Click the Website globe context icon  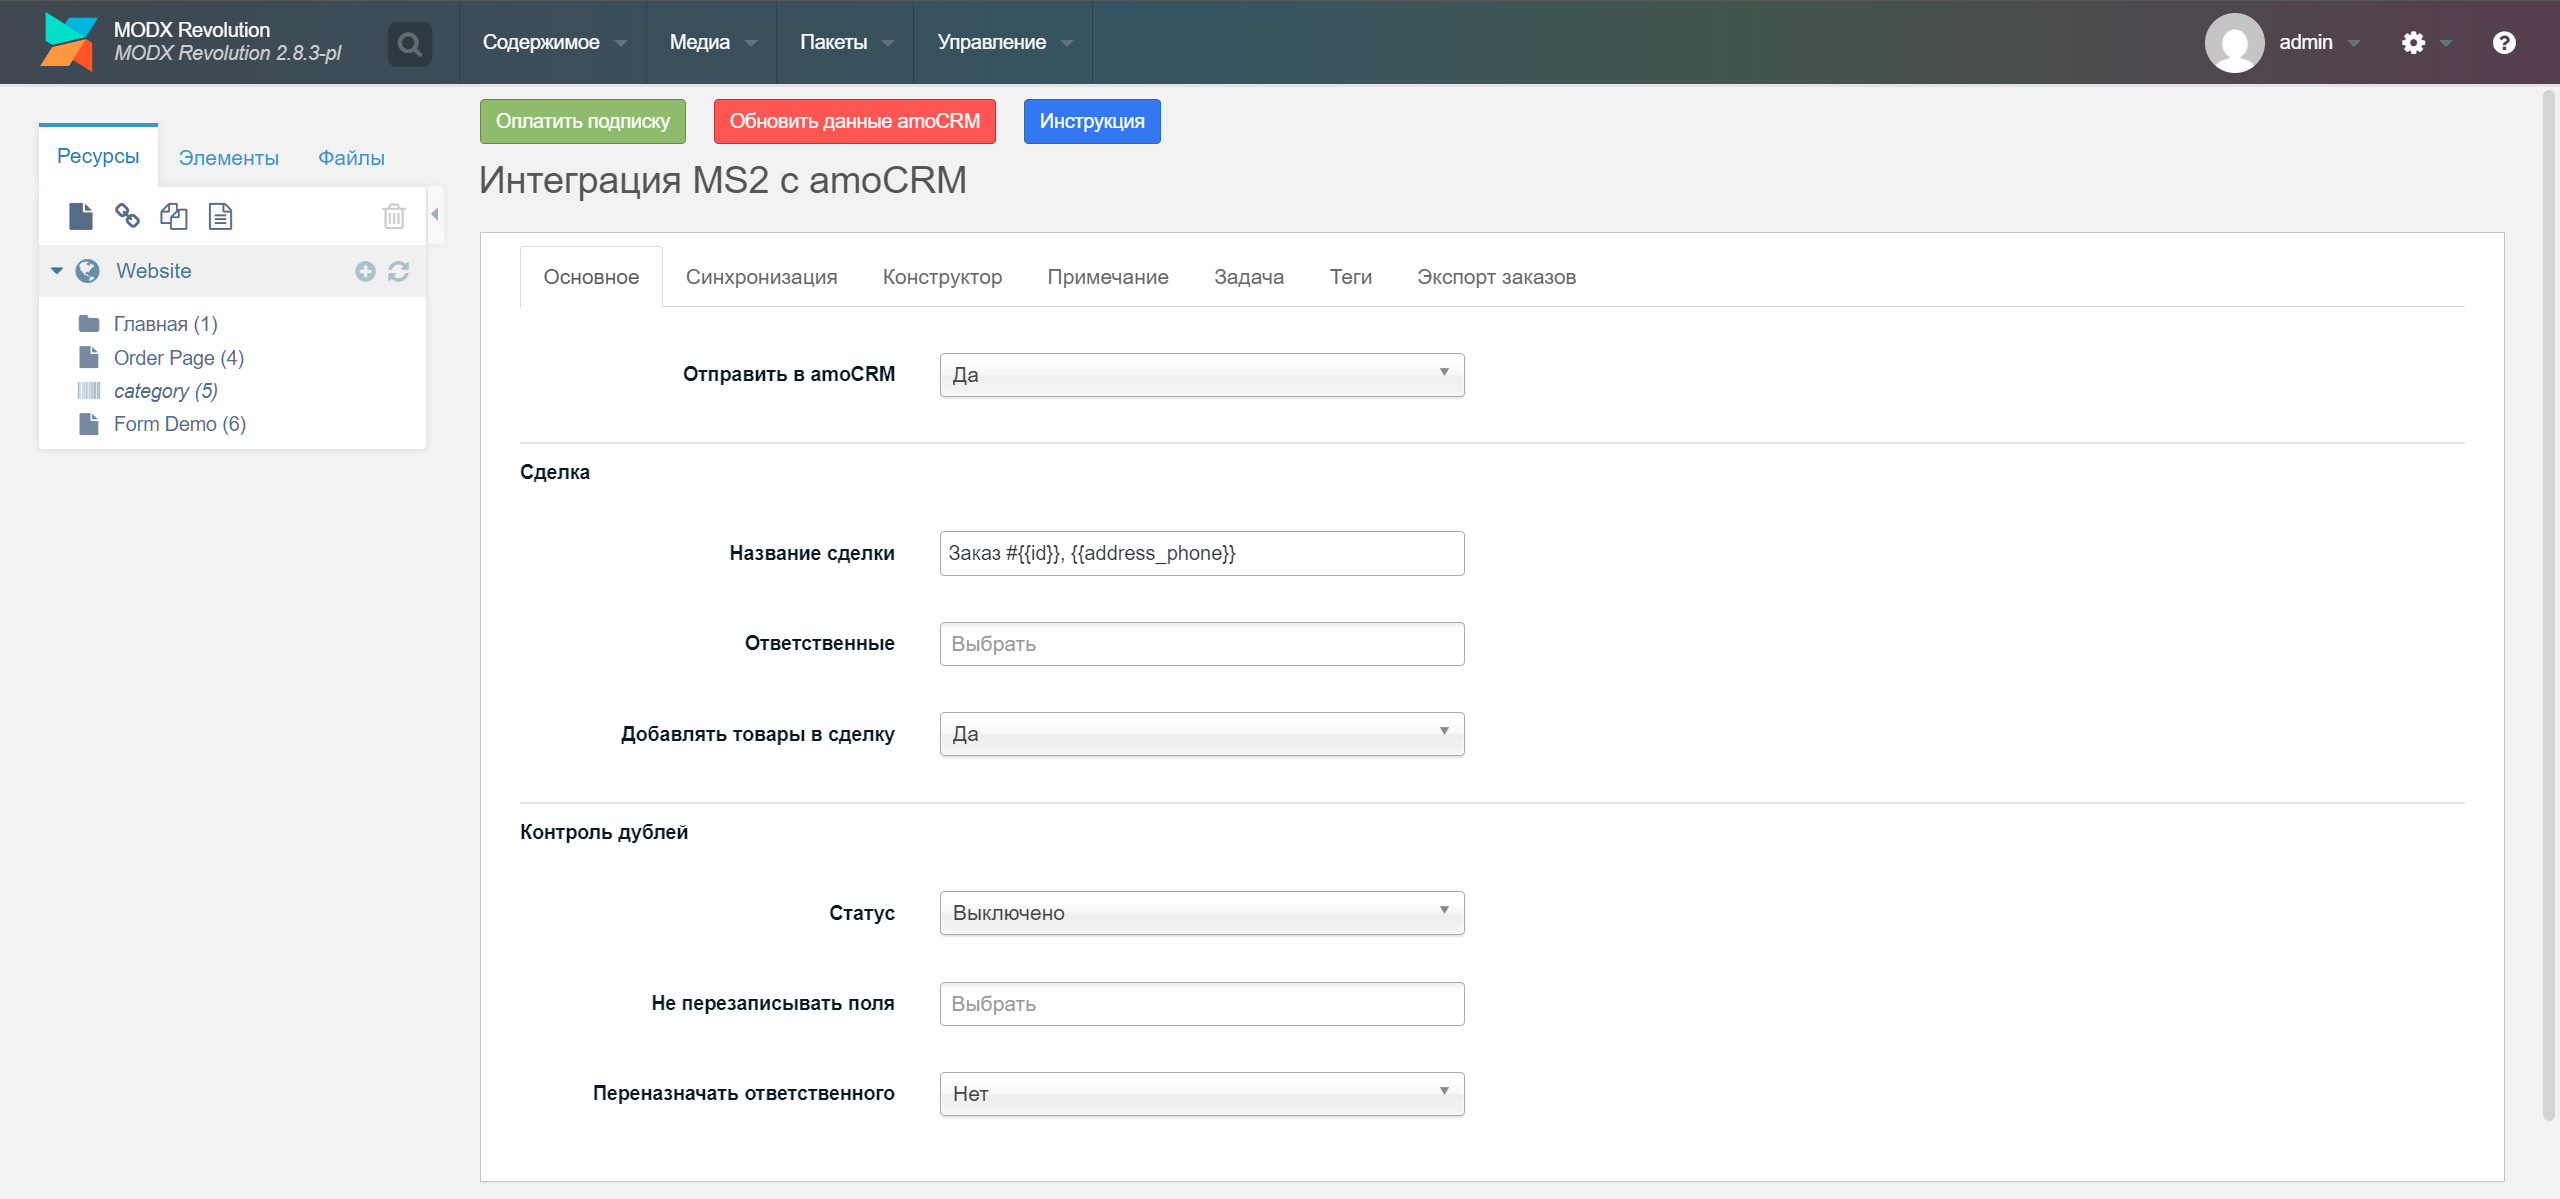tap(88, 271)
